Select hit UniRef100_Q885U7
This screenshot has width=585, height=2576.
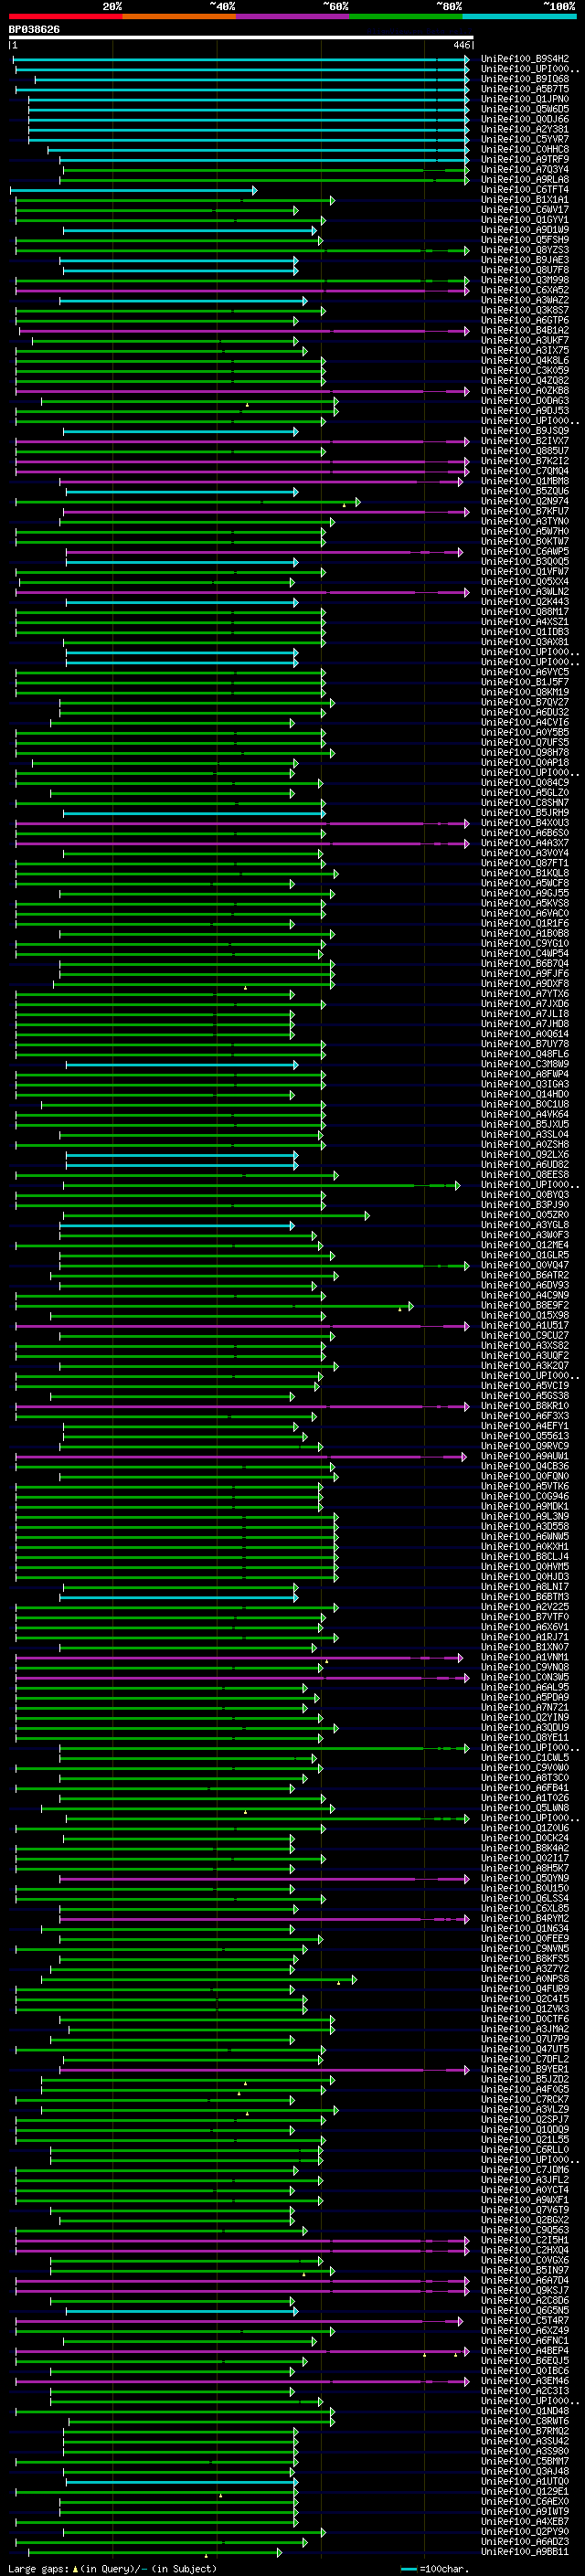(525, 452)
